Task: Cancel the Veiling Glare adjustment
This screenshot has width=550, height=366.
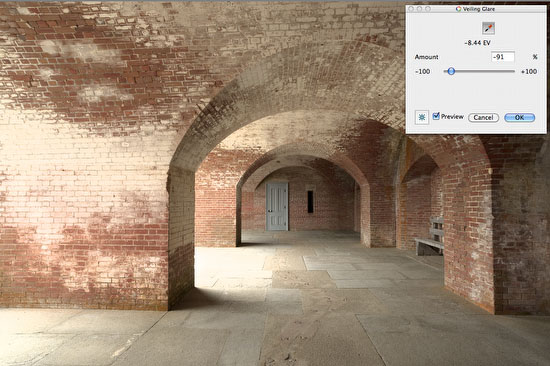Action: point(483,118)
